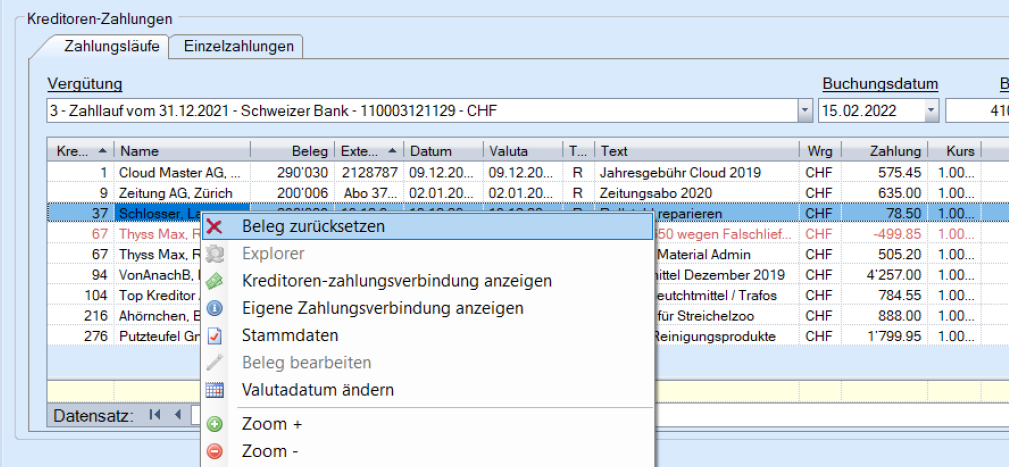Click payment amount 635.00
The image size is (1009, 468).
tap(899, 193)
